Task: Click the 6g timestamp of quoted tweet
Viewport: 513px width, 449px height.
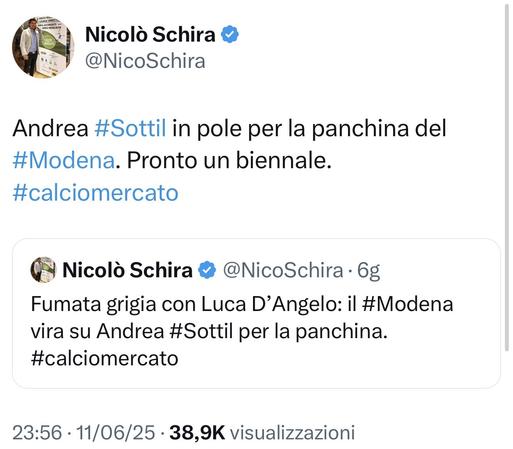Action: [x=369, y=271]
